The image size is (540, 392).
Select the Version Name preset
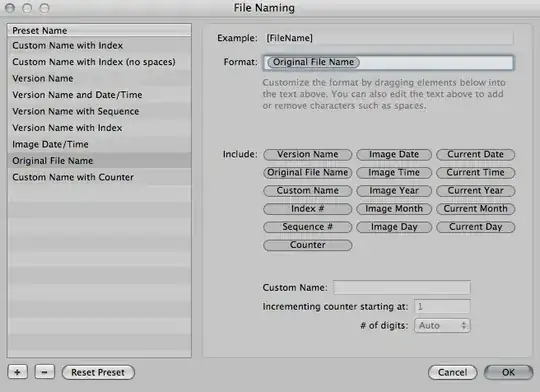tap(99, 79)
